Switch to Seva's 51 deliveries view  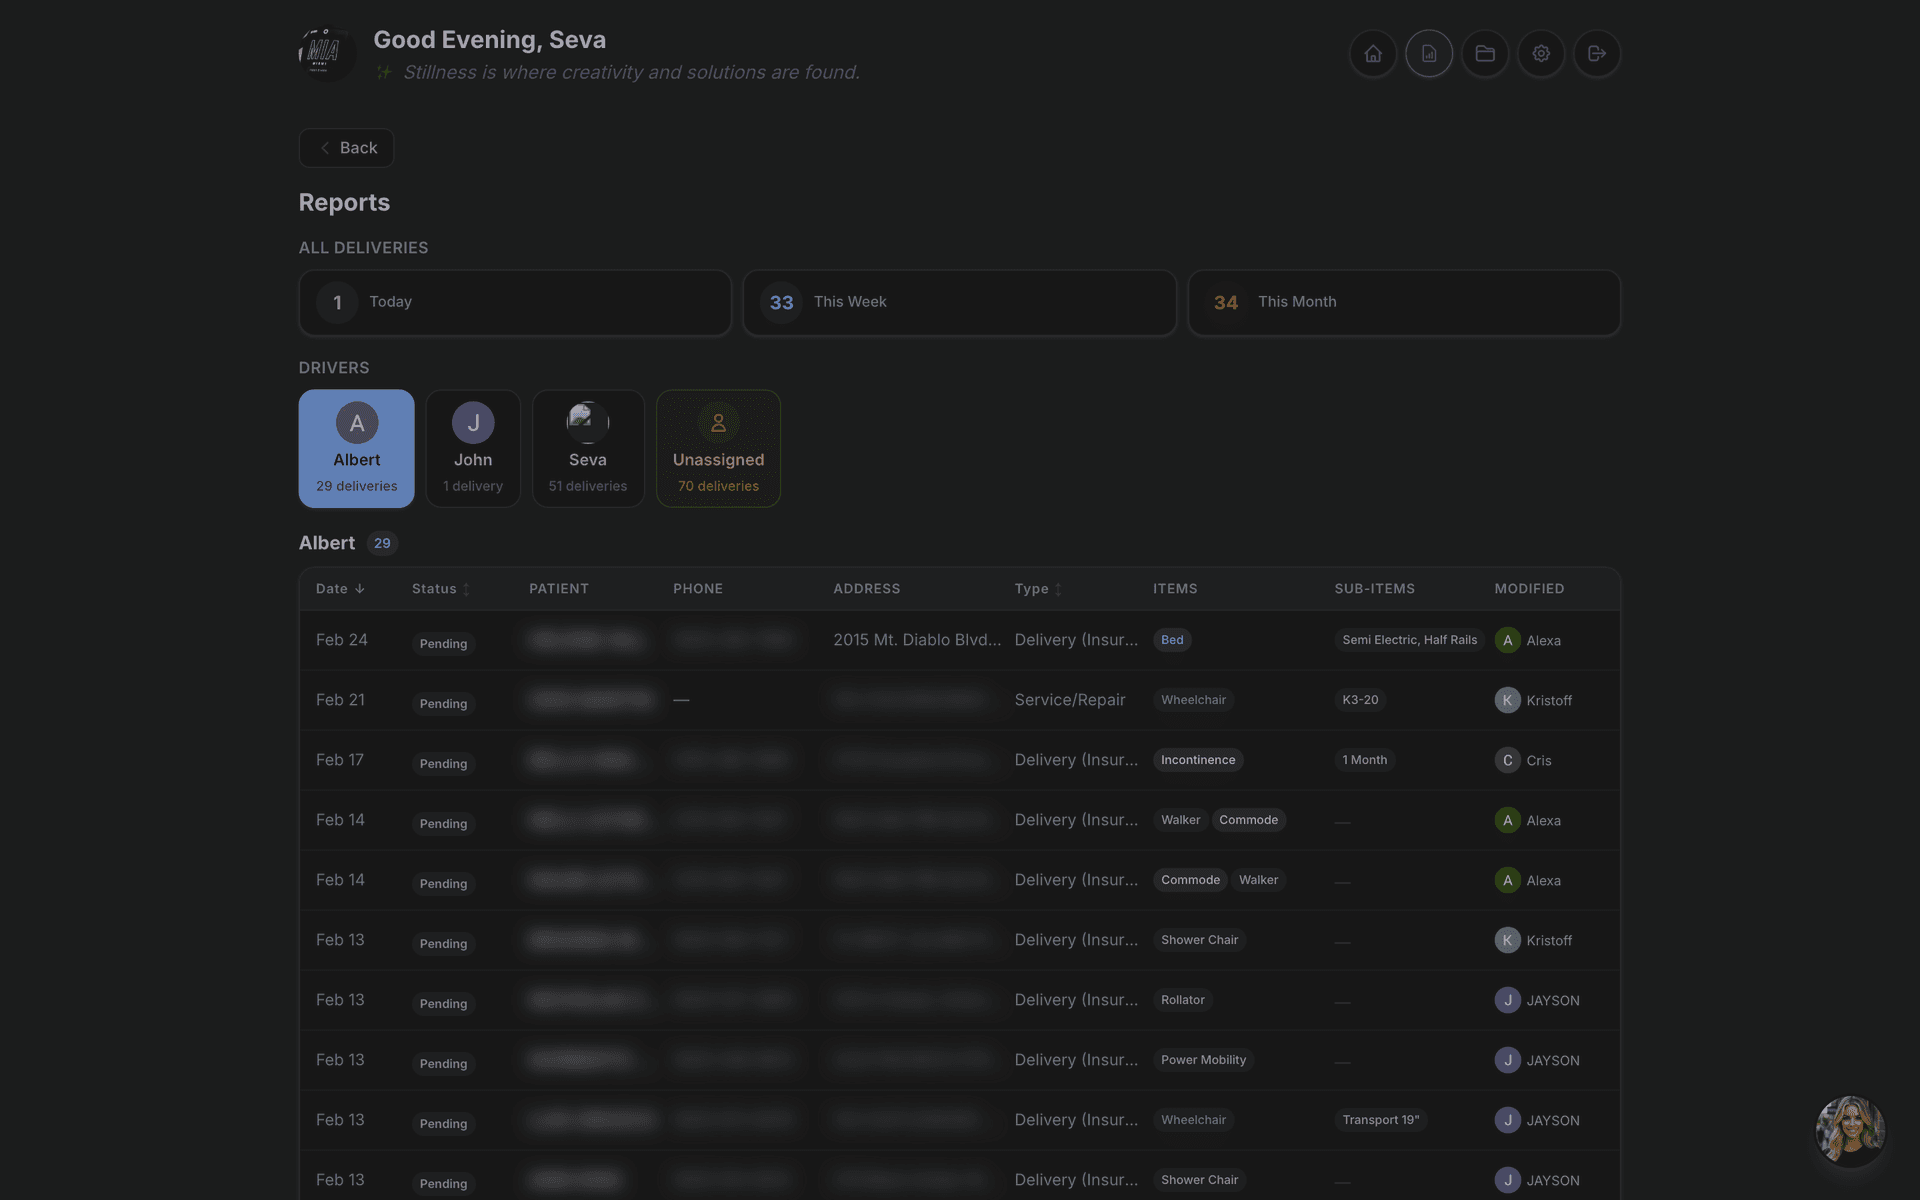[588, 448]
